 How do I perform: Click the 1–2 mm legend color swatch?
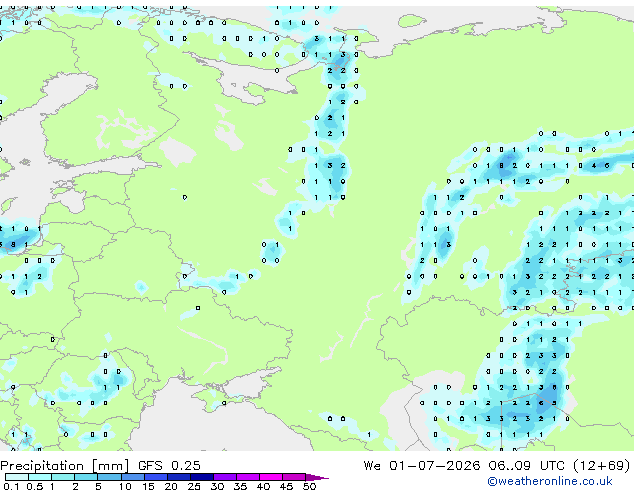click(x=63, y=477)
